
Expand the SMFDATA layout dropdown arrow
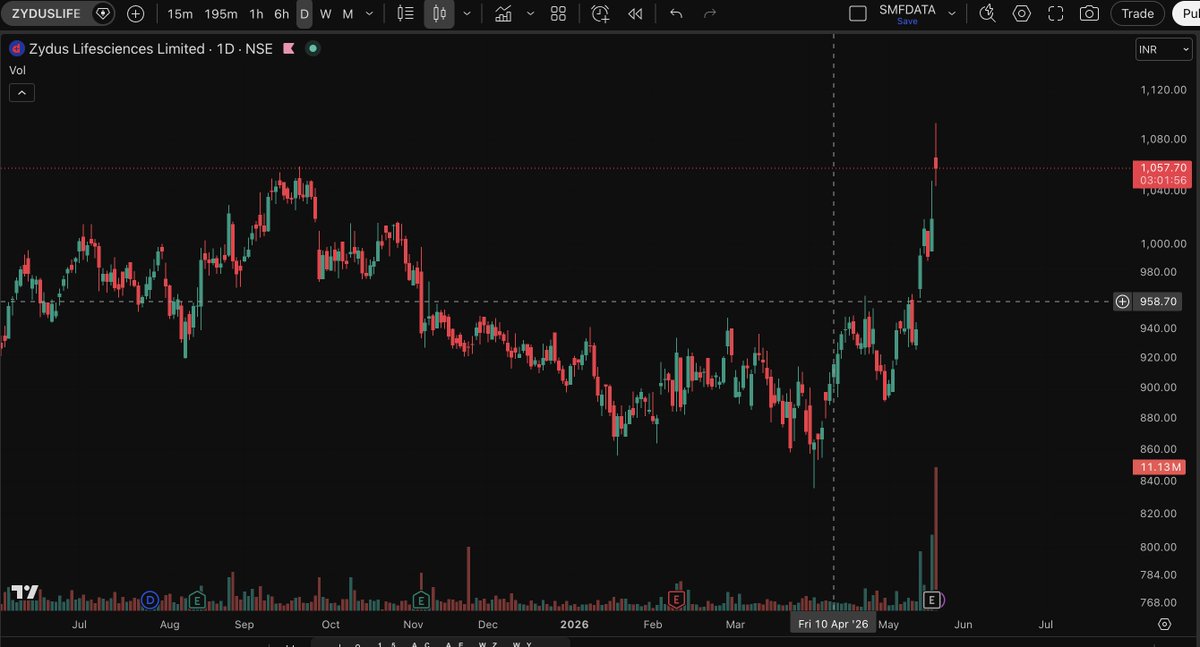coord(952,14)
